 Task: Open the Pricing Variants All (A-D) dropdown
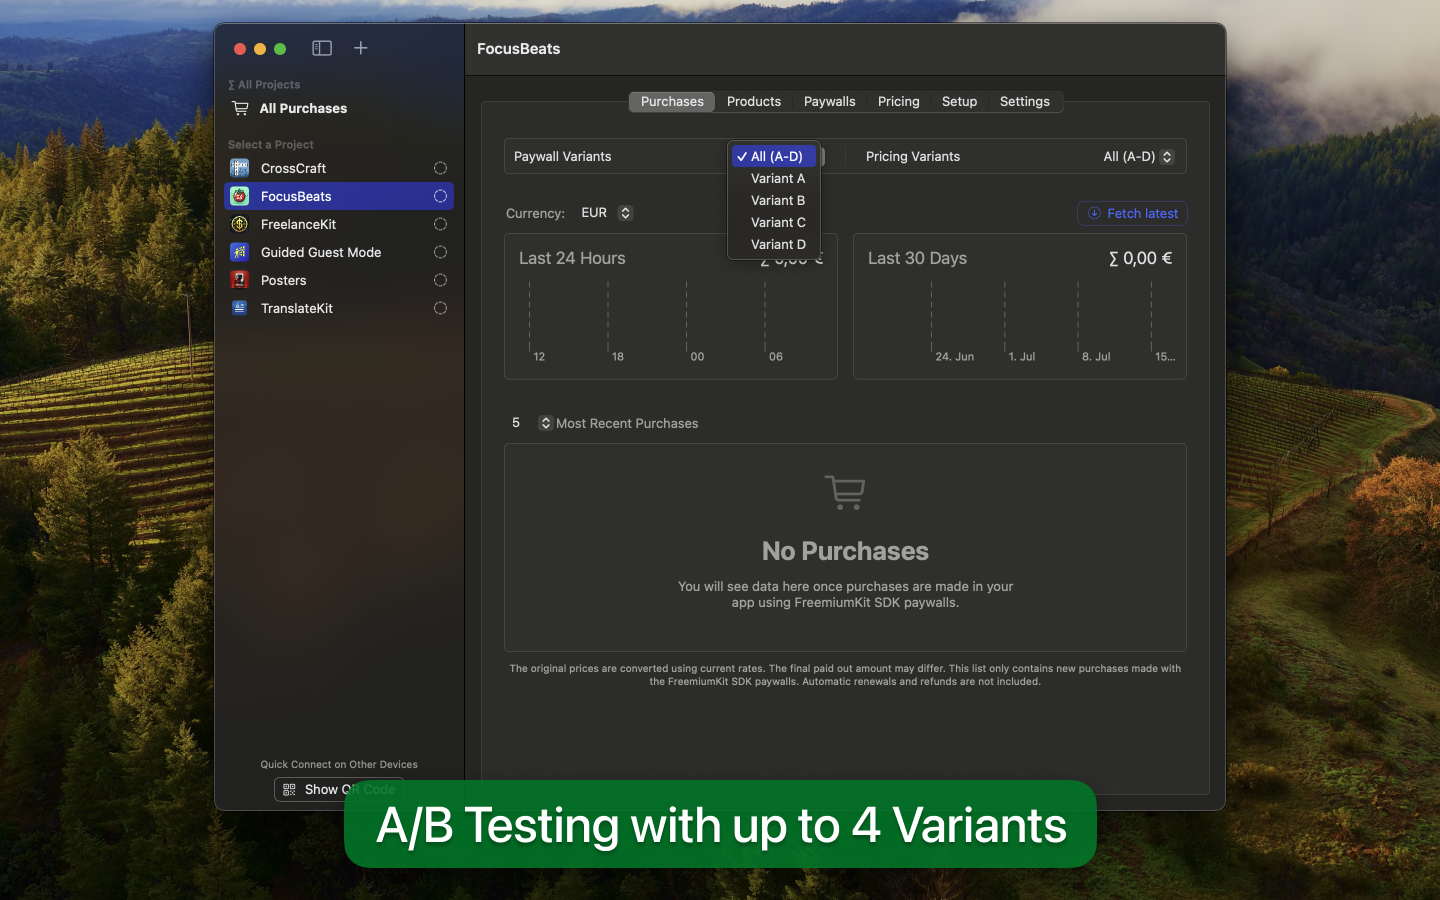pyautogui.click(x=1138, y=156)
